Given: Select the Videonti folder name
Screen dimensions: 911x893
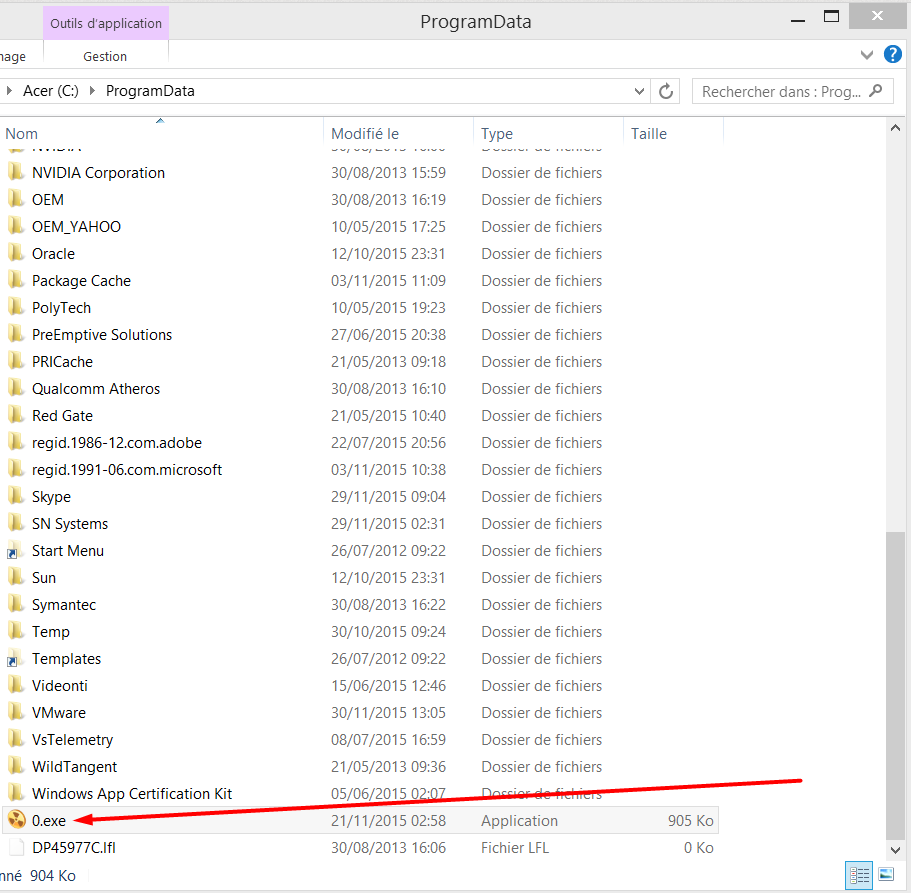Looking at the screenshot, I should point(59,686).
